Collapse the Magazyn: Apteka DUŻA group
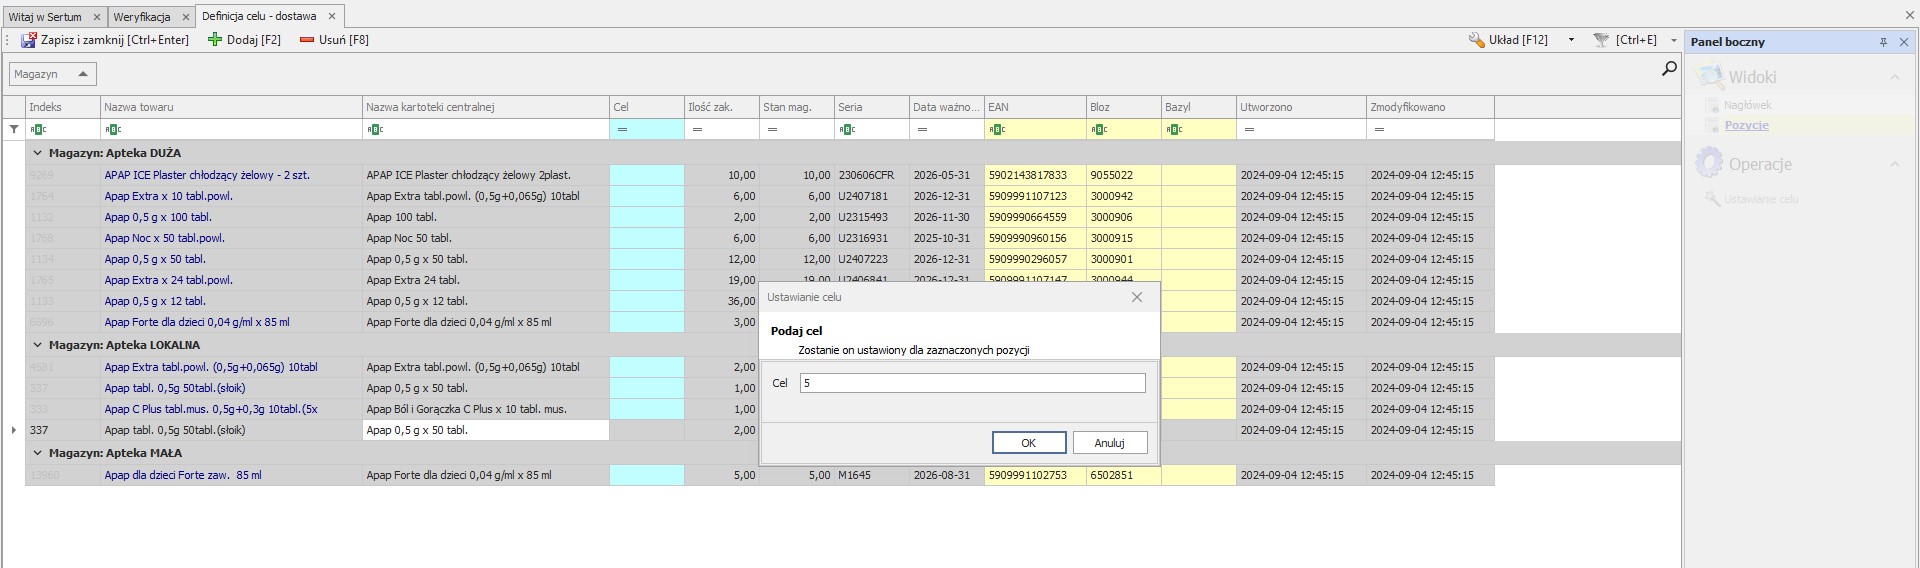 (x=38, y=153)
